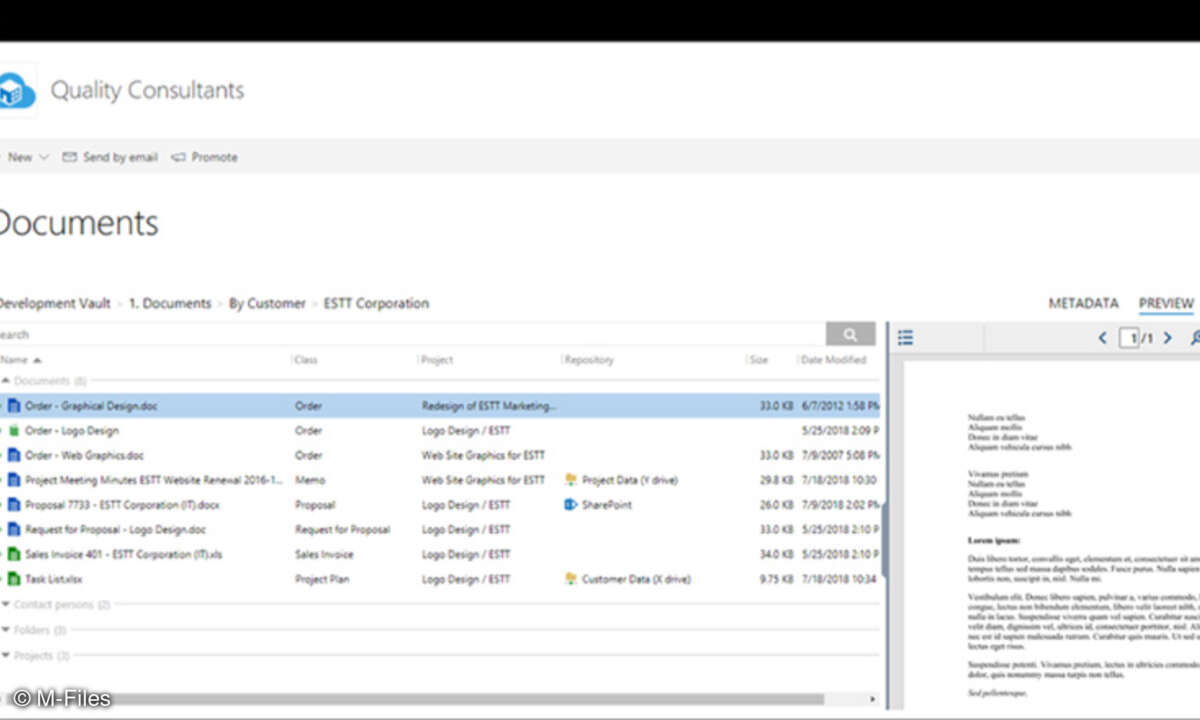Click Word icon of Order - Graphical Design.doc

[14, 406]
